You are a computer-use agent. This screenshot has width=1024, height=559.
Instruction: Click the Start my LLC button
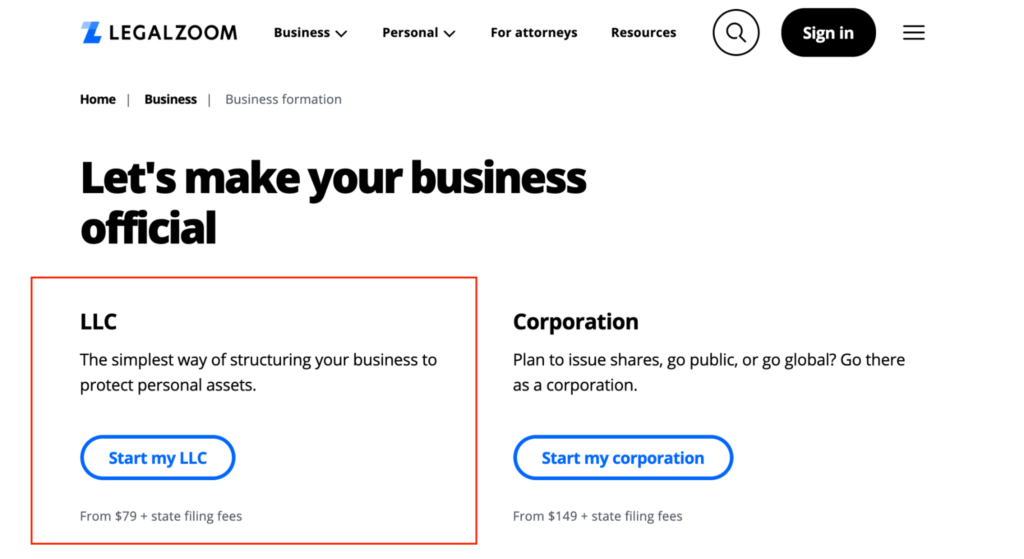pos(157,458)
